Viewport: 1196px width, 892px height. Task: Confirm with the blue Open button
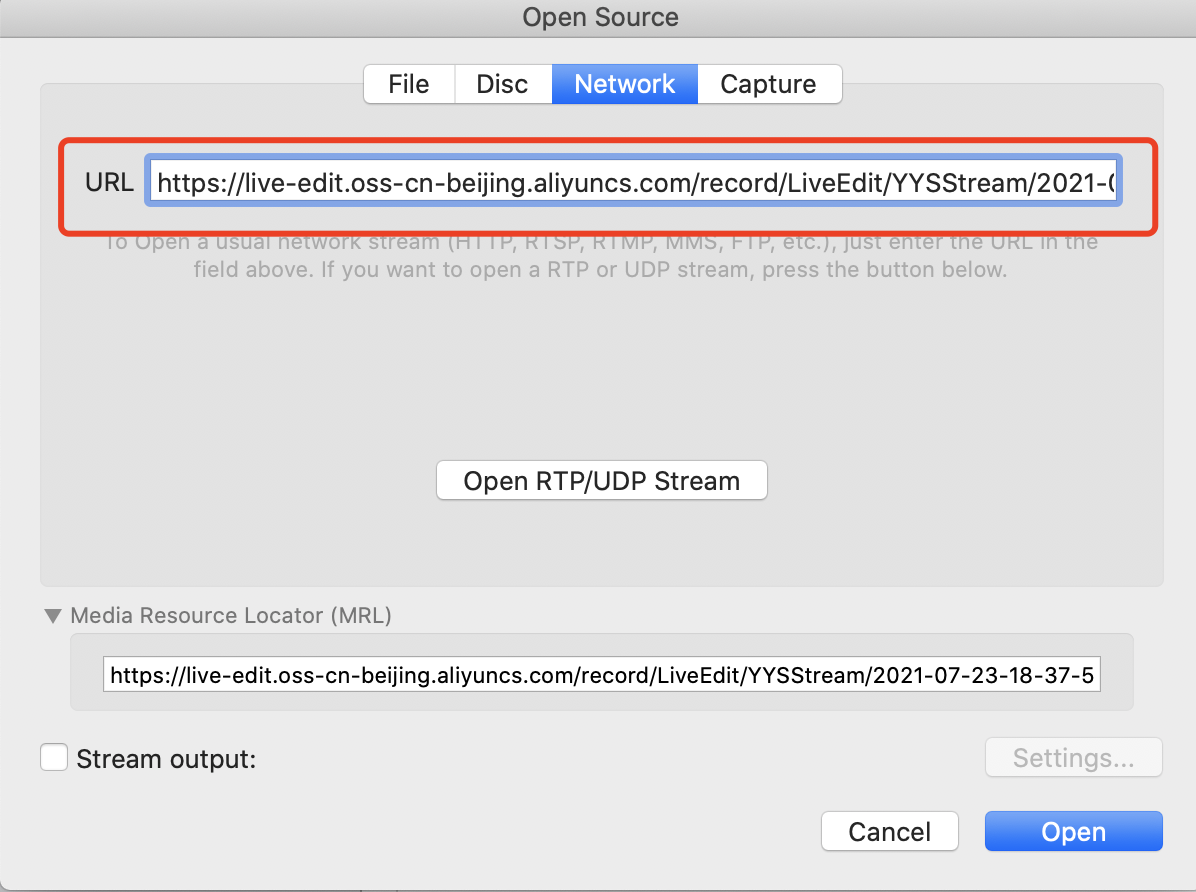click(1073, 831)
